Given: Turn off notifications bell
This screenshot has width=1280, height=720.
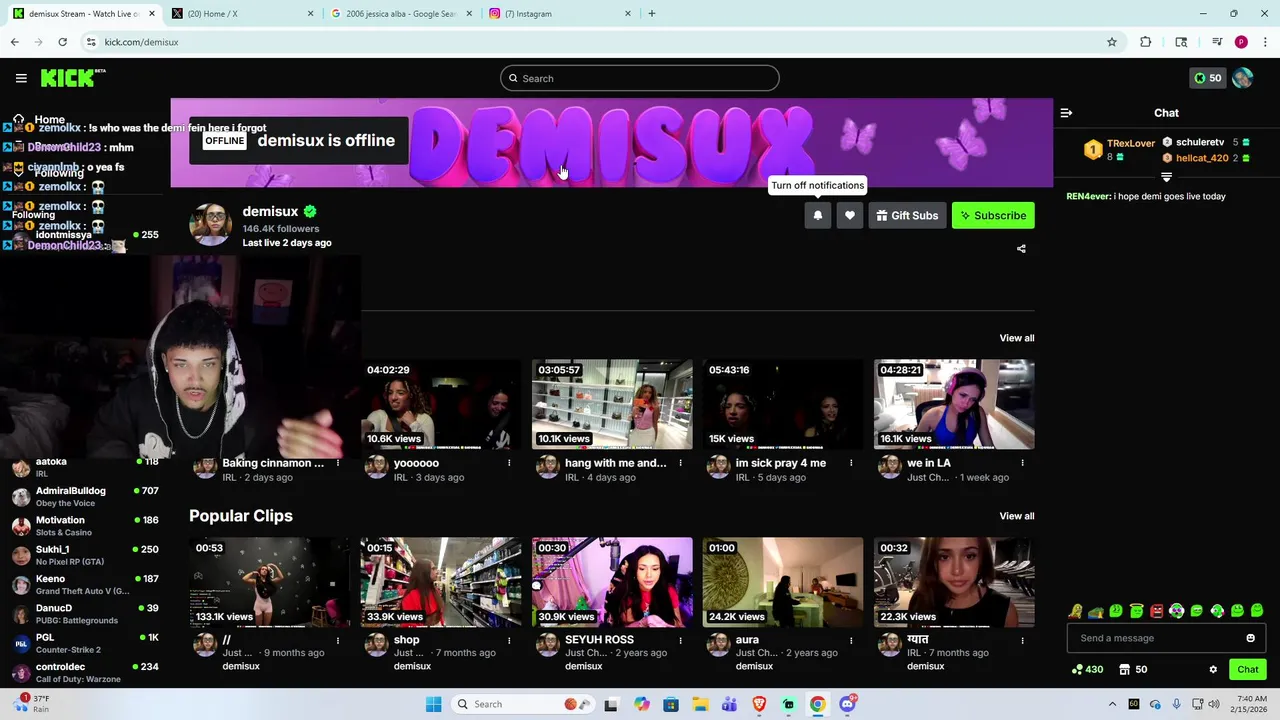Looking at the screenshot, I should tap(818, 215).
